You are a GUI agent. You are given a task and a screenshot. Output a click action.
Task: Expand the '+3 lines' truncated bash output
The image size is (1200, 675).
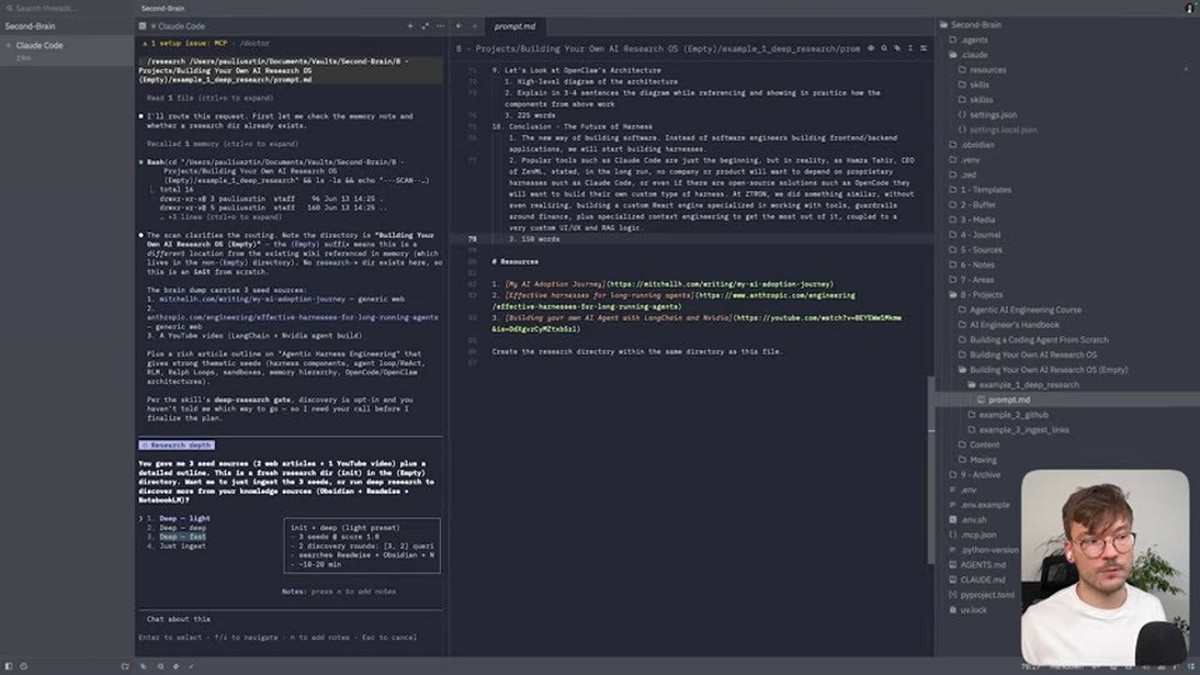pos(220,217)
